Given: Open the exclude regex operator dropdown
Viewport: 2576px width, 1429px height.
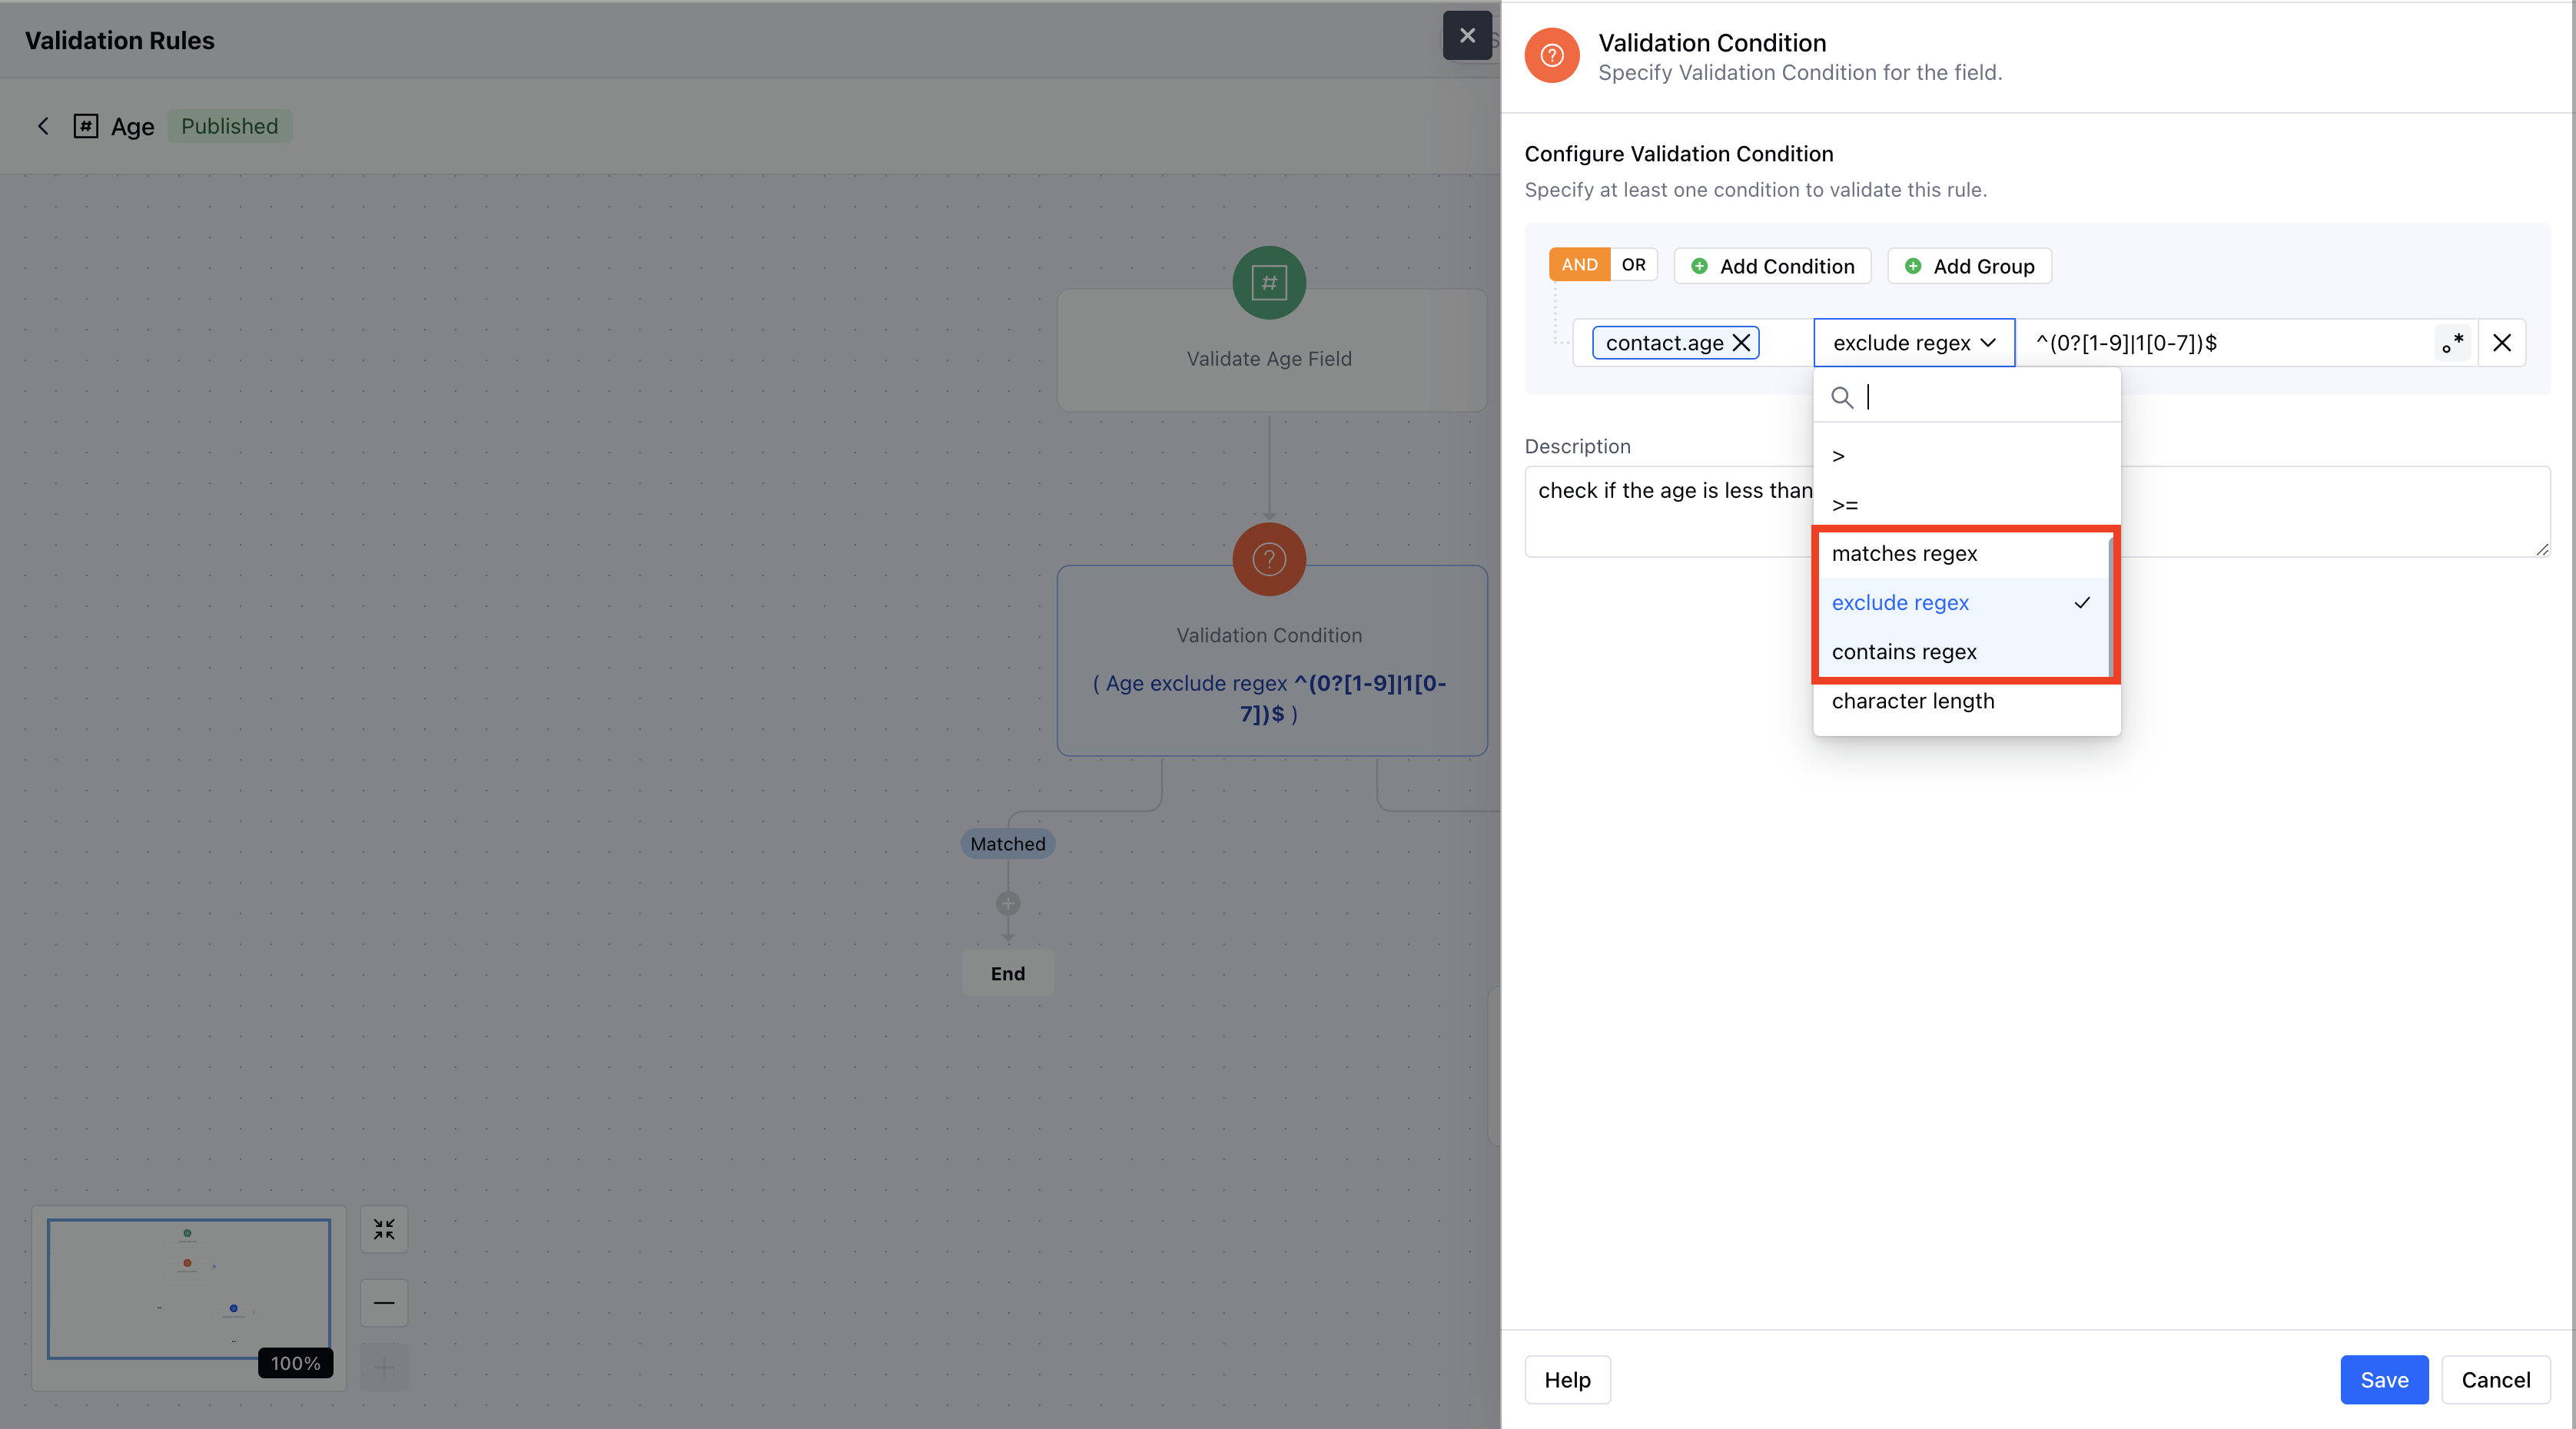Looking at the screenshot, I should click(x=1913, y=343).
